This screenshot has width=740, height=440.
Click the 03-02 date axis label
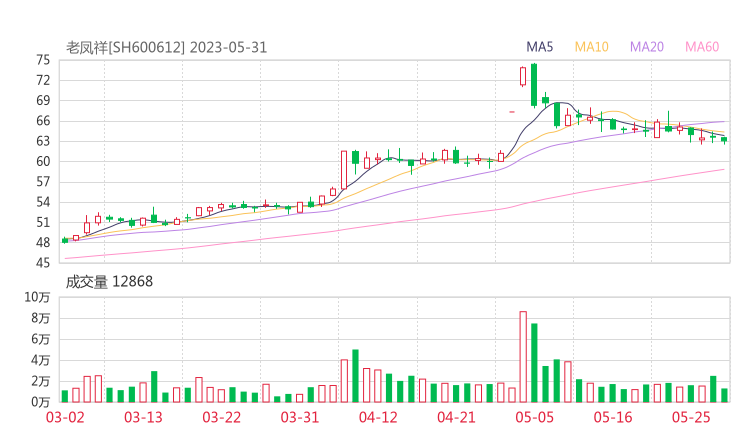coord(65,417)
